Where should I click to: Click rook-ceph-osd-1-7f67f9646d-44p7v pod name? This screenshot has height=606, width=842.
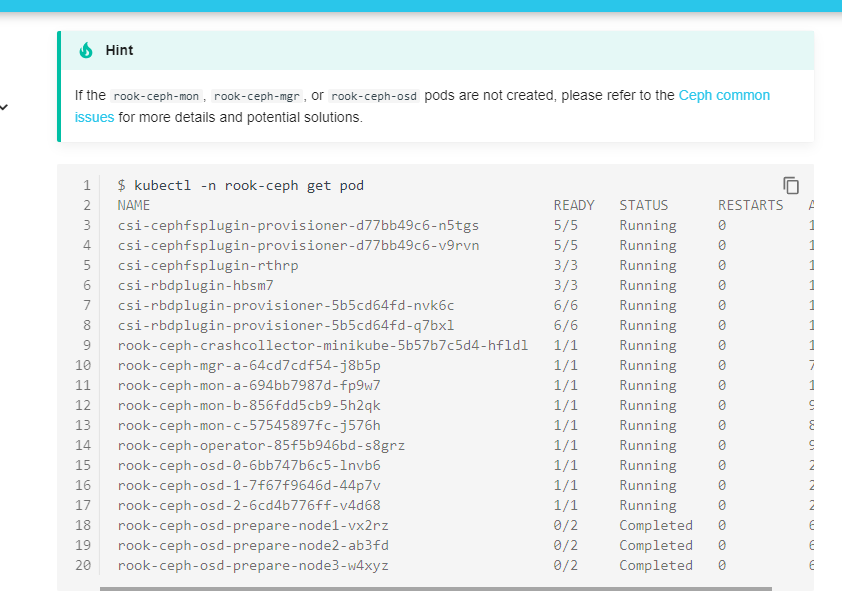pos(249,485)
